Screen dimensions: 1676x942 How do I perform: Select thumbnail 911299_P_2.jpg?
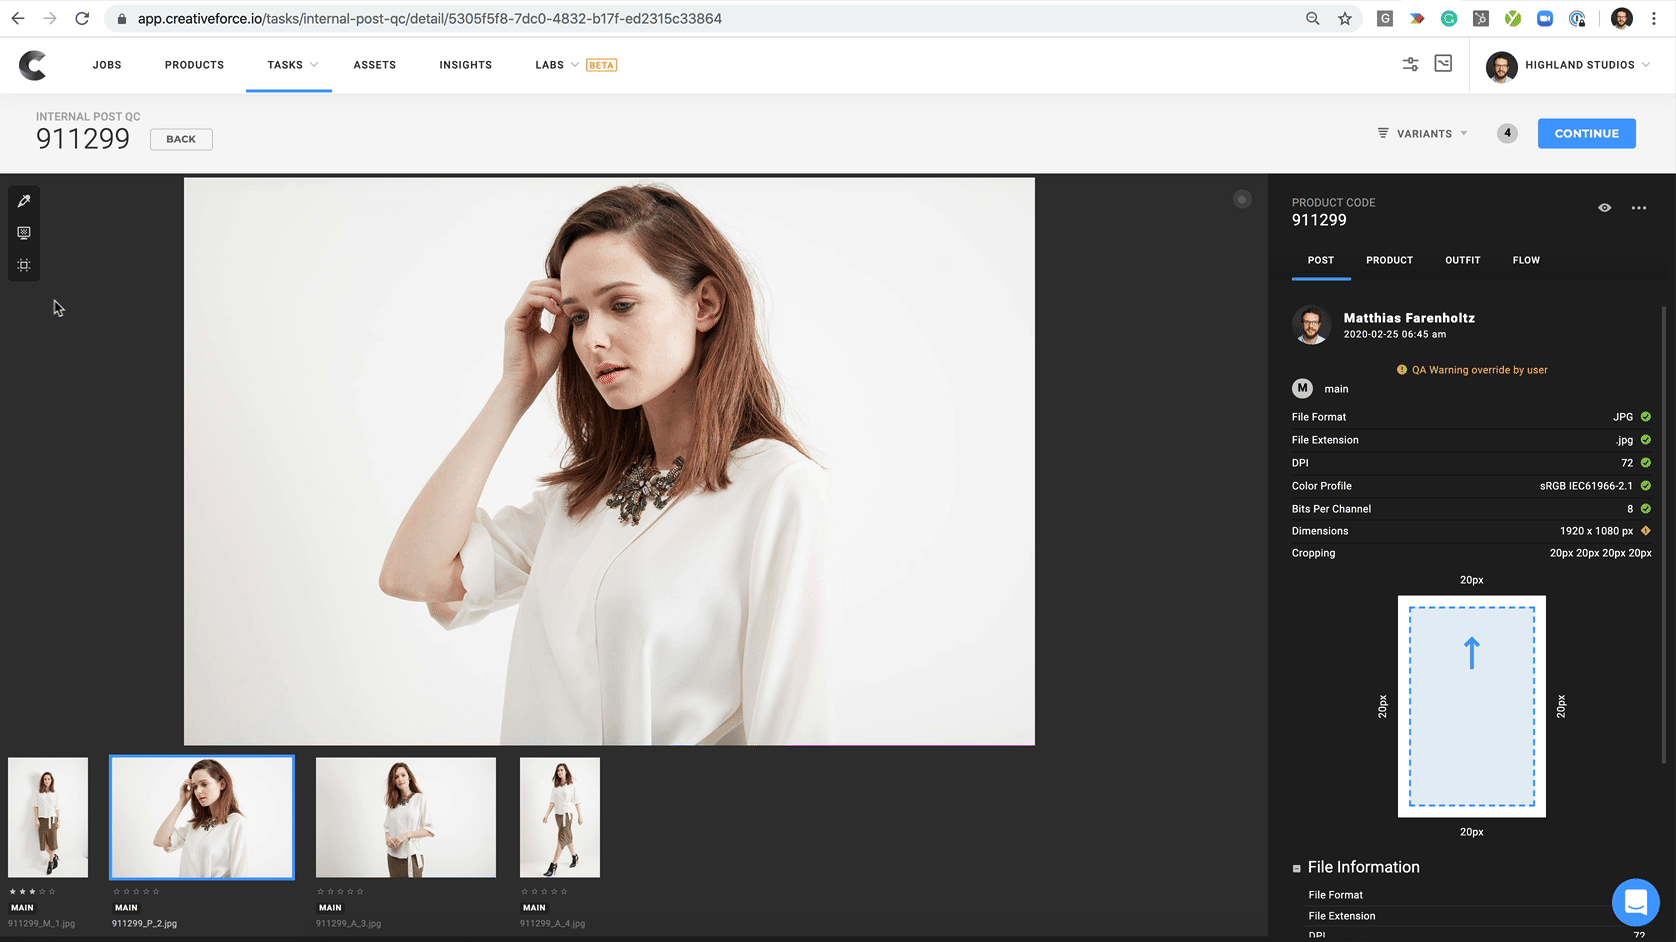point(202,817)
